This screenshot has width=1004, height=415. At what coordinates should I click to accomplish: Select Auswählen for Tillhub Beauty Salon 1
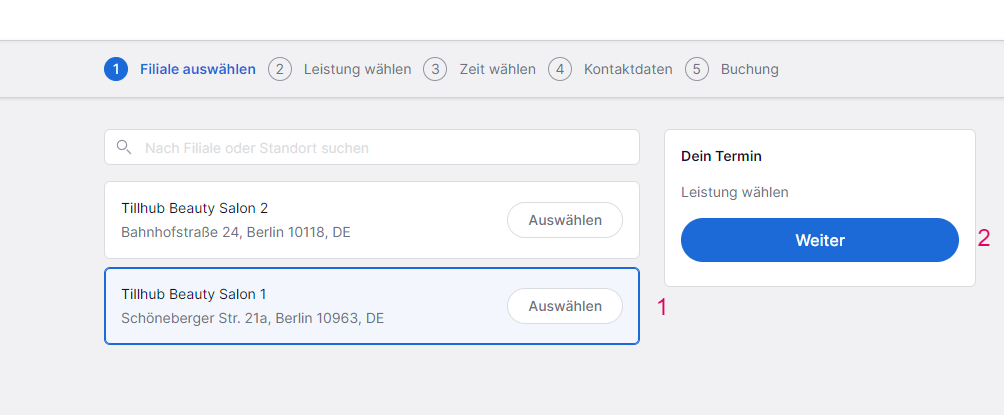point(565,306)
